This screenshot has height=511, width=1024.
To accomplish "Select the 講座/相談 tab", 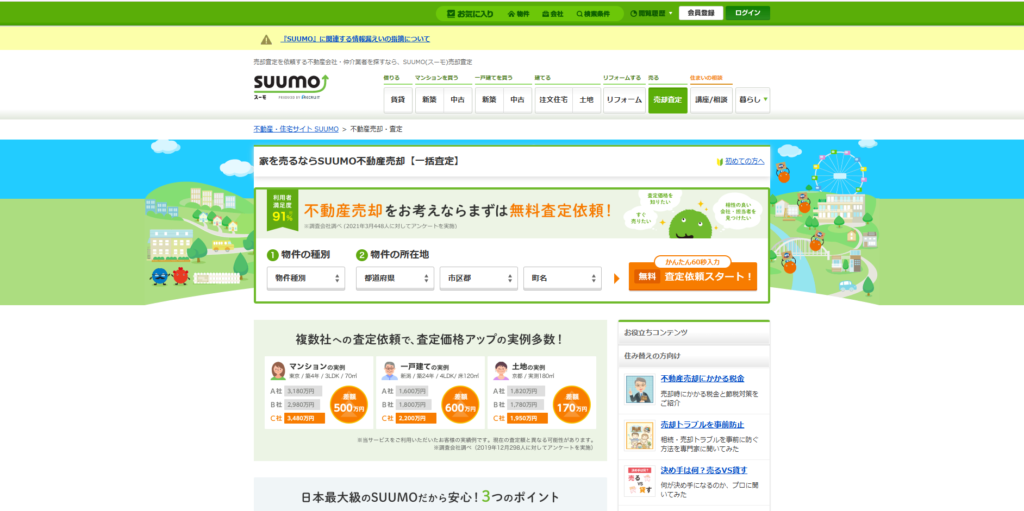I will tap(711, 100).
